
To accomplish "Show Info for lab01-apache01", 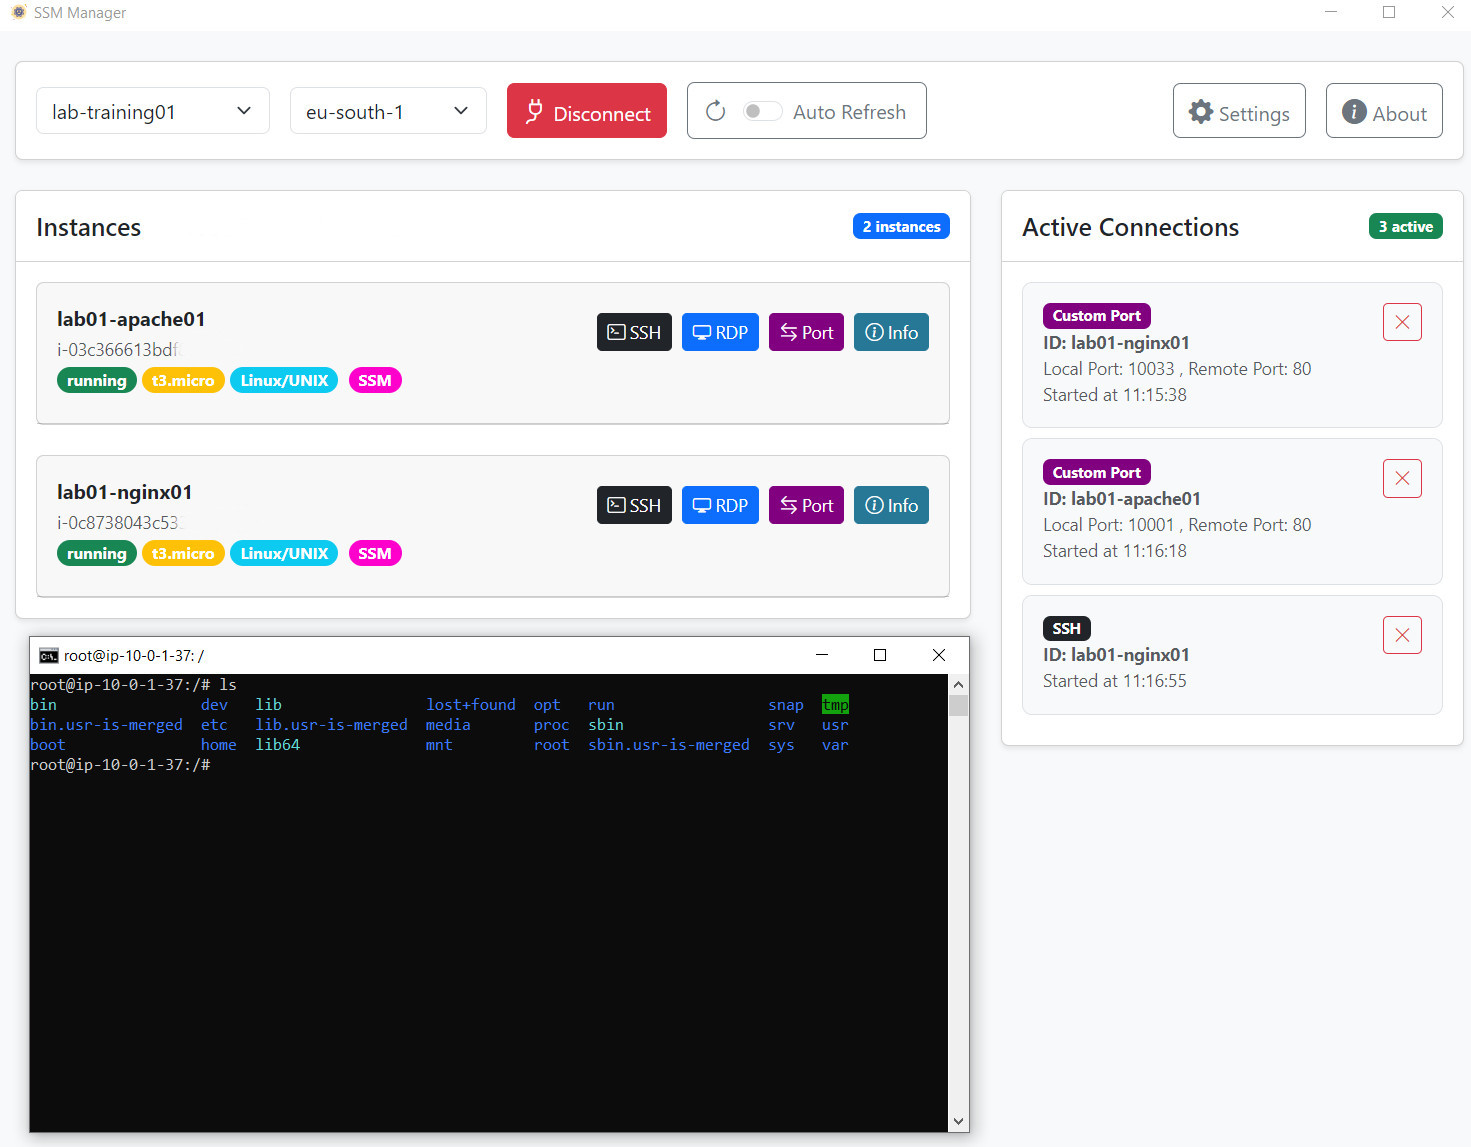I will pos(891,332).
